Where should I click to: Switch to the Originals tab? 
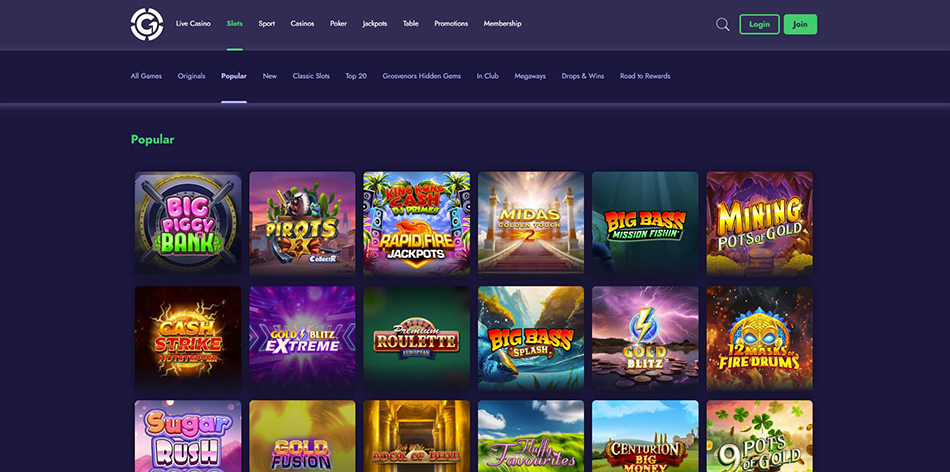pos(191,76)
